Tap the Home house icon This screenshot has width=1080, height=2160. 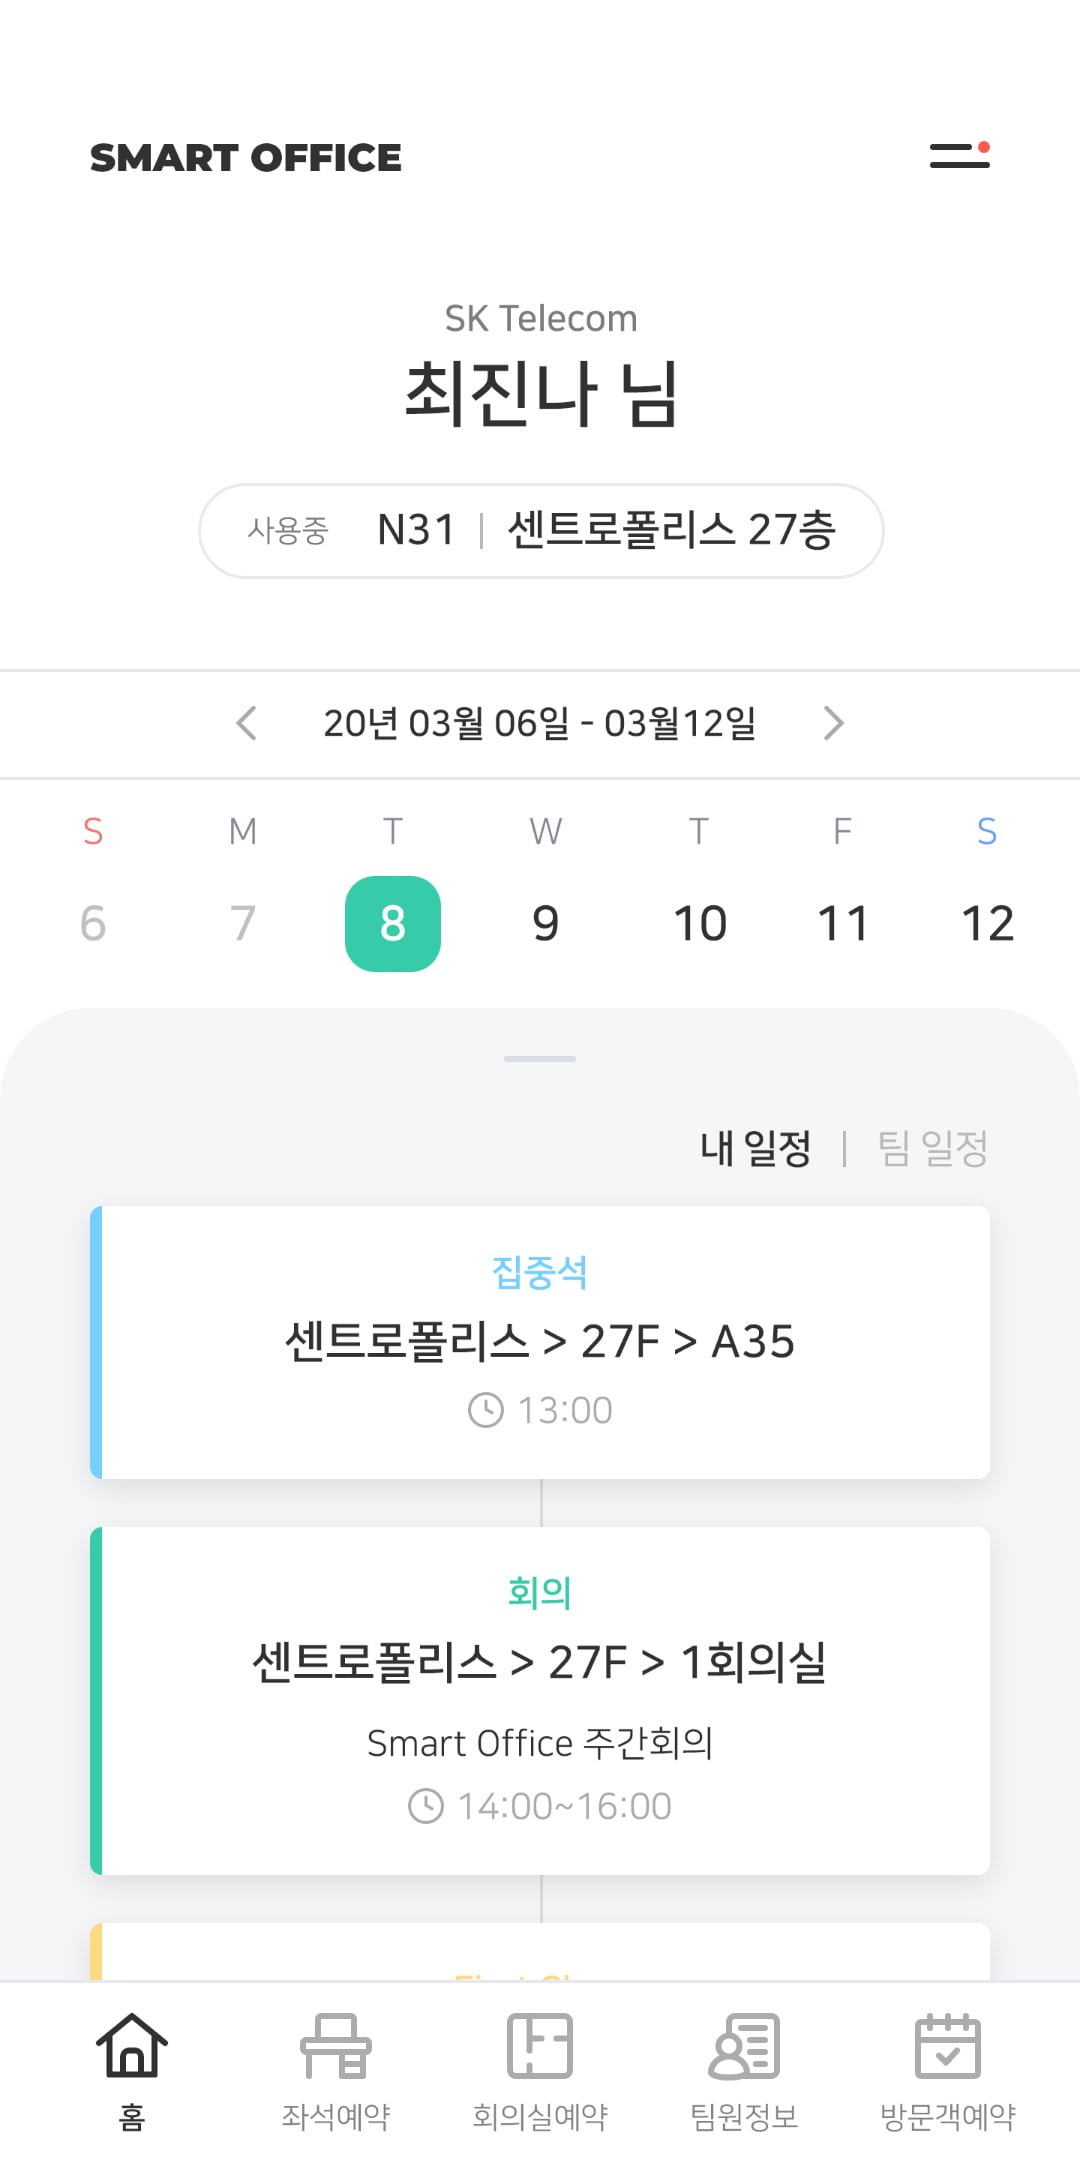[x=132, y=2046]
